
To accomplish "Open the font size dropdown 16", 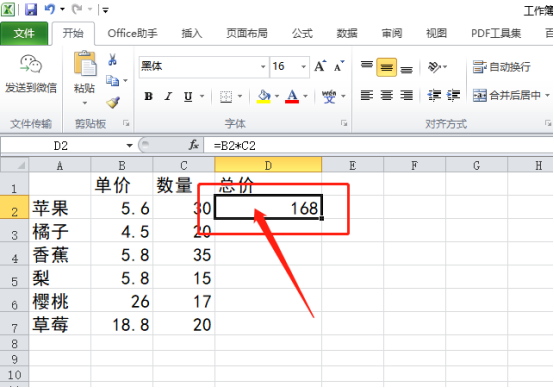I will [x=303, y=66].
